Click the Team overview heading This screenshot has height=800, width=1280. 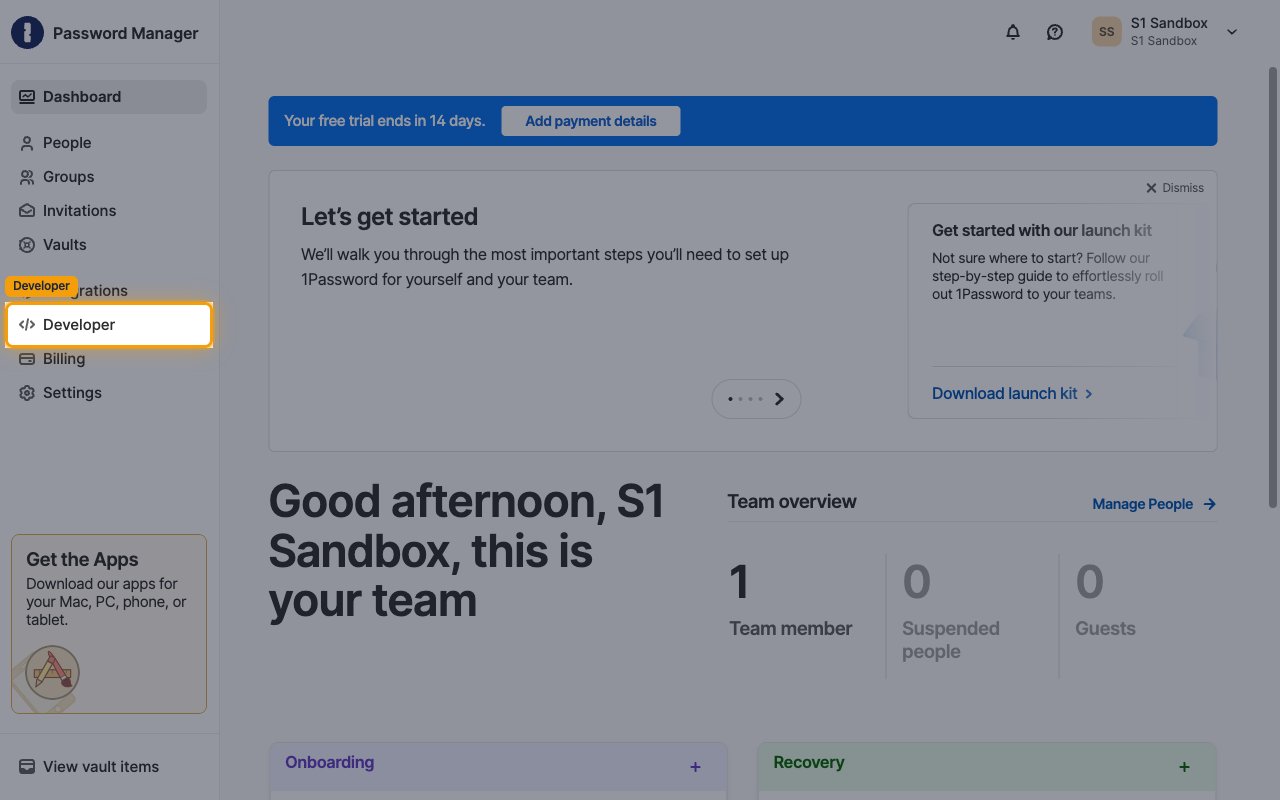coord(792,502)
